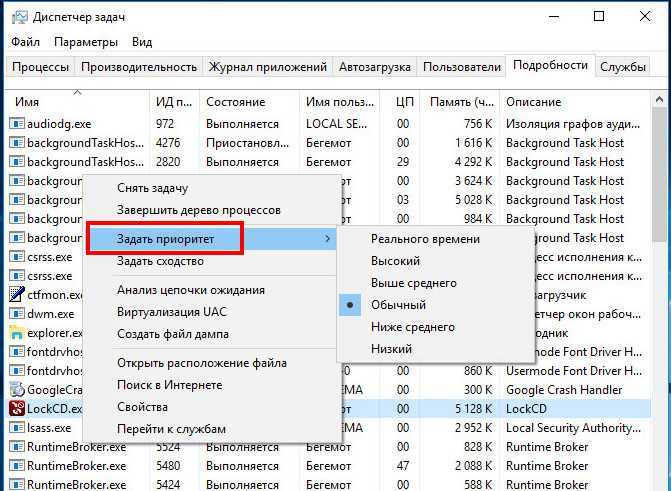The height and width of the screenshot is (491, 671).
Task: Maximize the Task Manager window
Action: [599, 17]
